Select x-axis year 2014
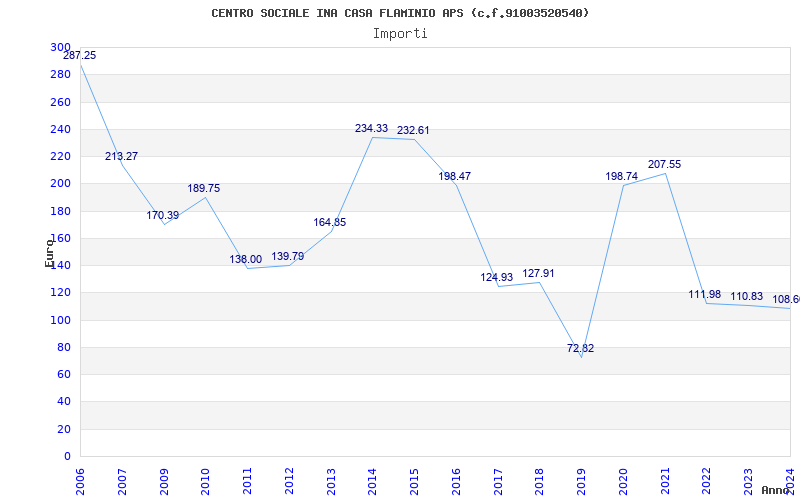Viewport: 800px width, 500px height. [372, 482]
